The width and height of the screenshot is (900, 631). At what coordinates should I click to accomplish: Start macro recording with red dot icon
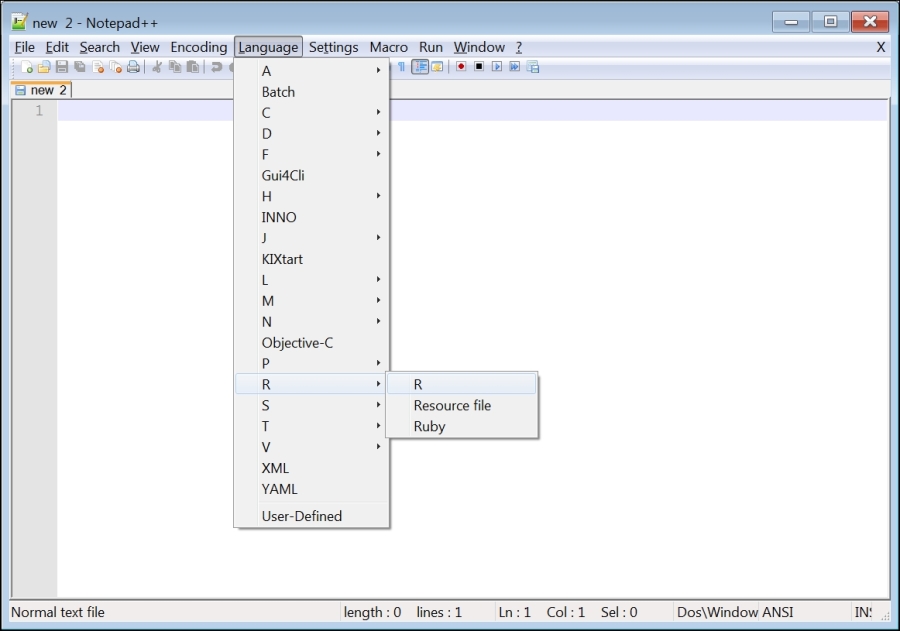tap(461, 67)
